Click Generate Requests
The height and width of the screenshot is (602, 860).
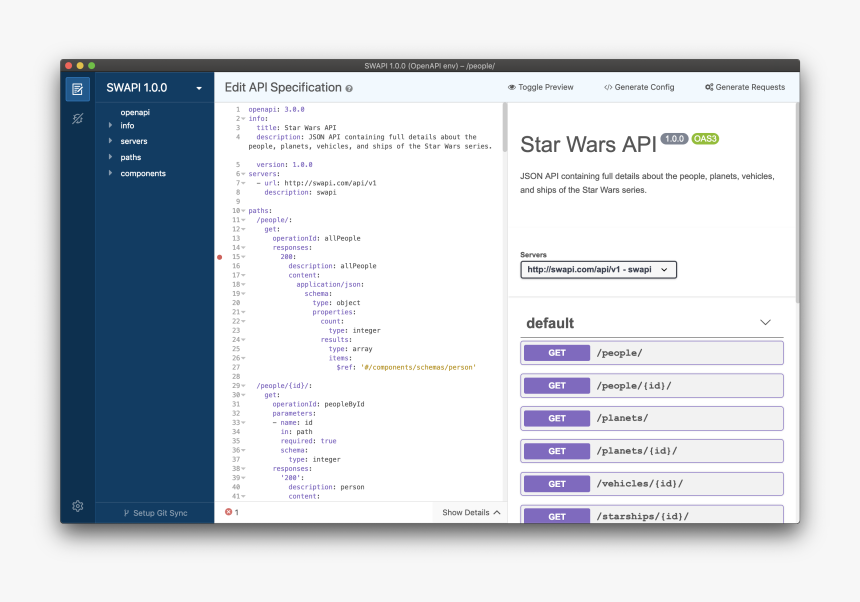pyautogui.click(x=745, y=87)
